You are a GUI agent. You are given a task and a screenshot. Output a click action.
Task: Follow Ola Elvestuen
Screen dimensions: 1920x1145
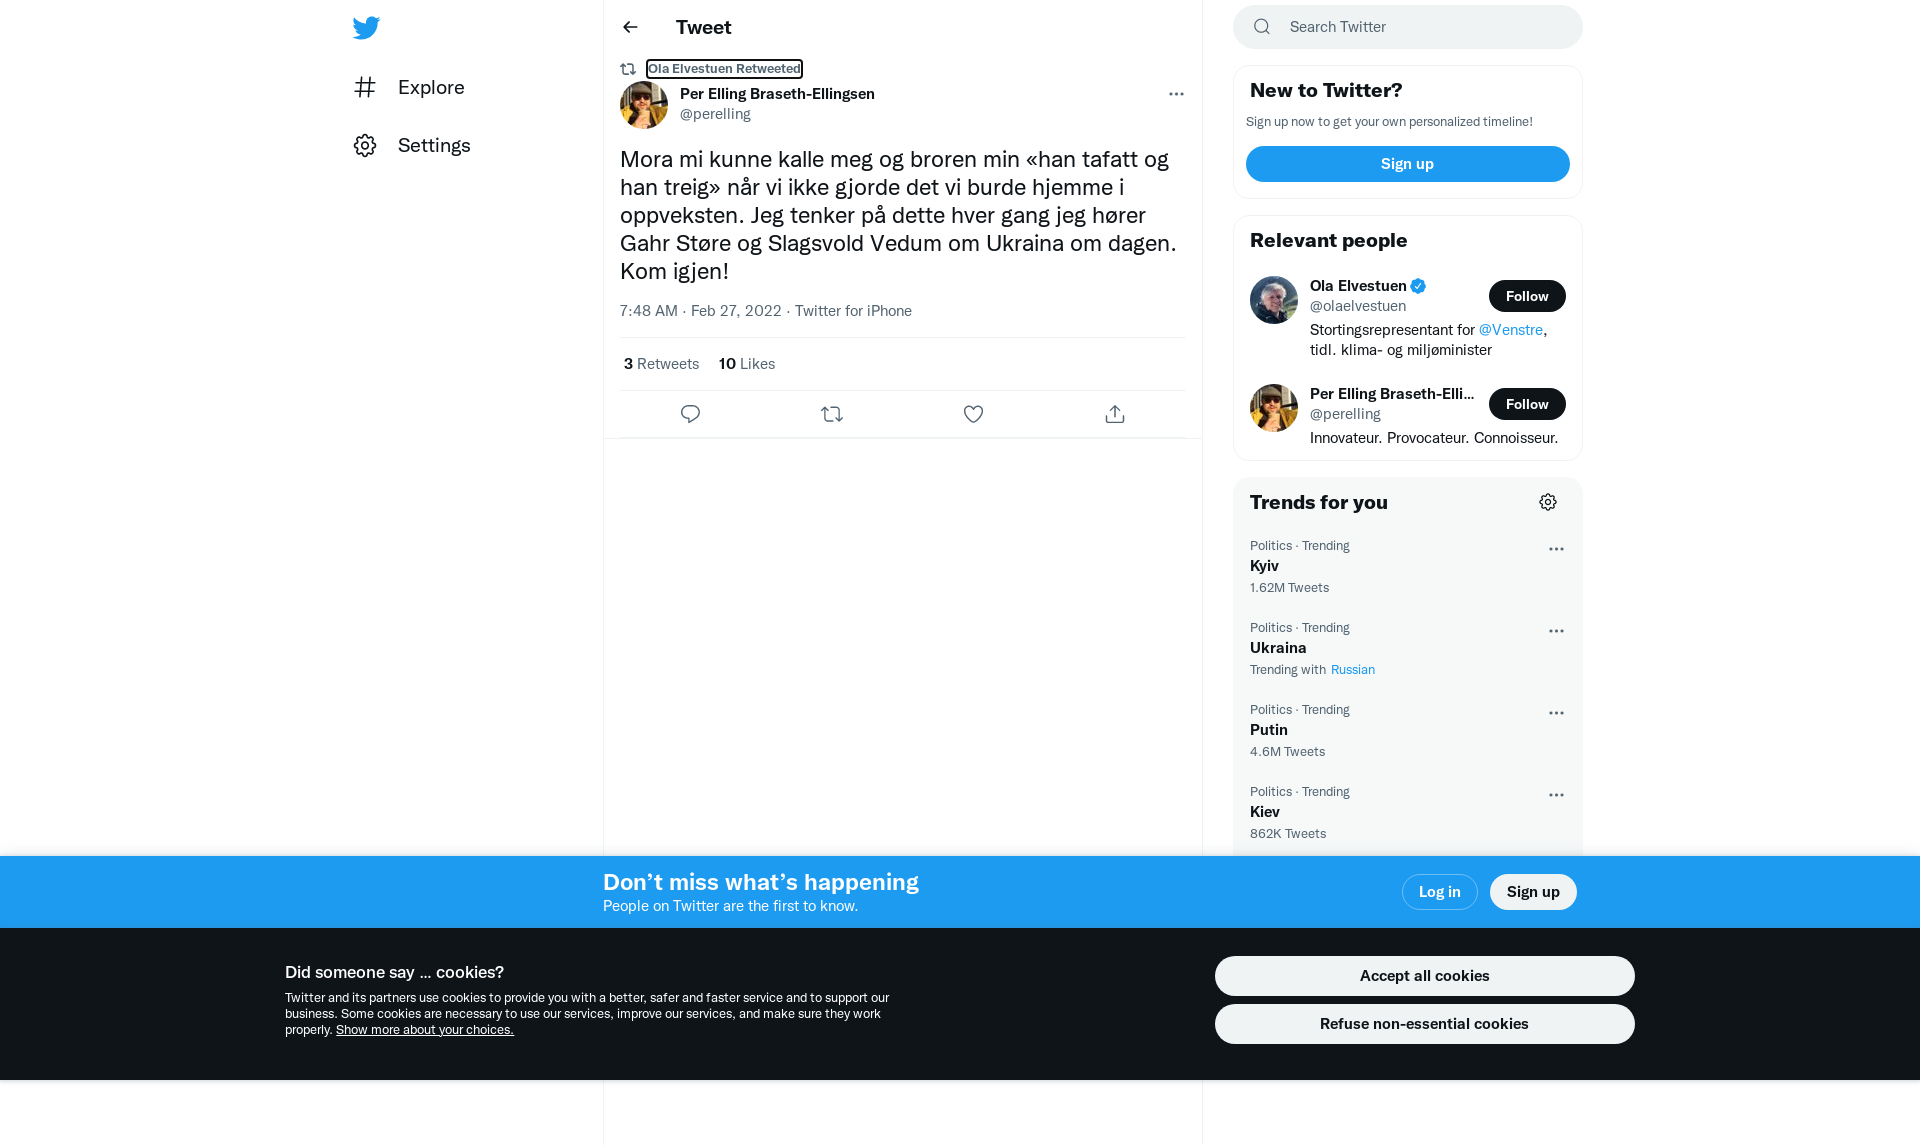(x=1527, y=296)
